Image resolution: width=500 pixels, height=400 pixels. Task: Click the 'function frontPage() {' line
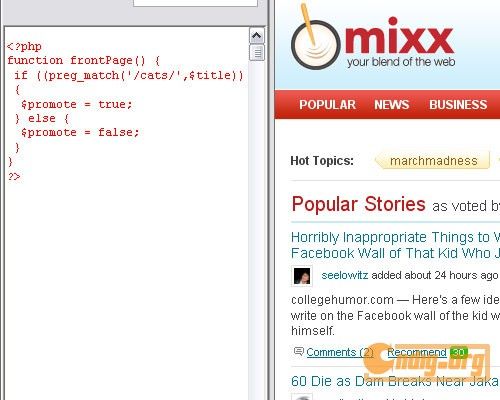[83, 61]
